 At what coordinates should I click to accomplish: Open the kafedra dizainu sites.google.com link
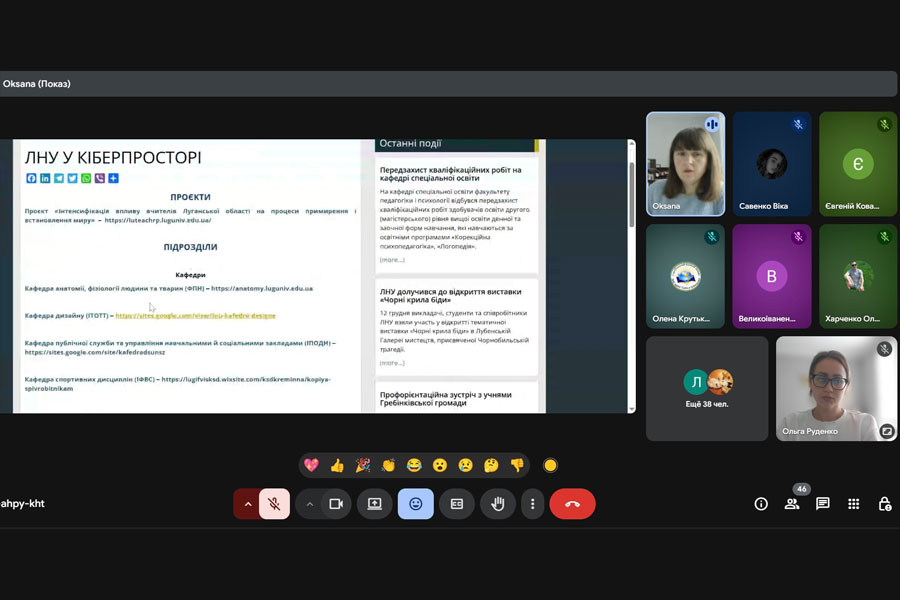[x=196, y=315]
